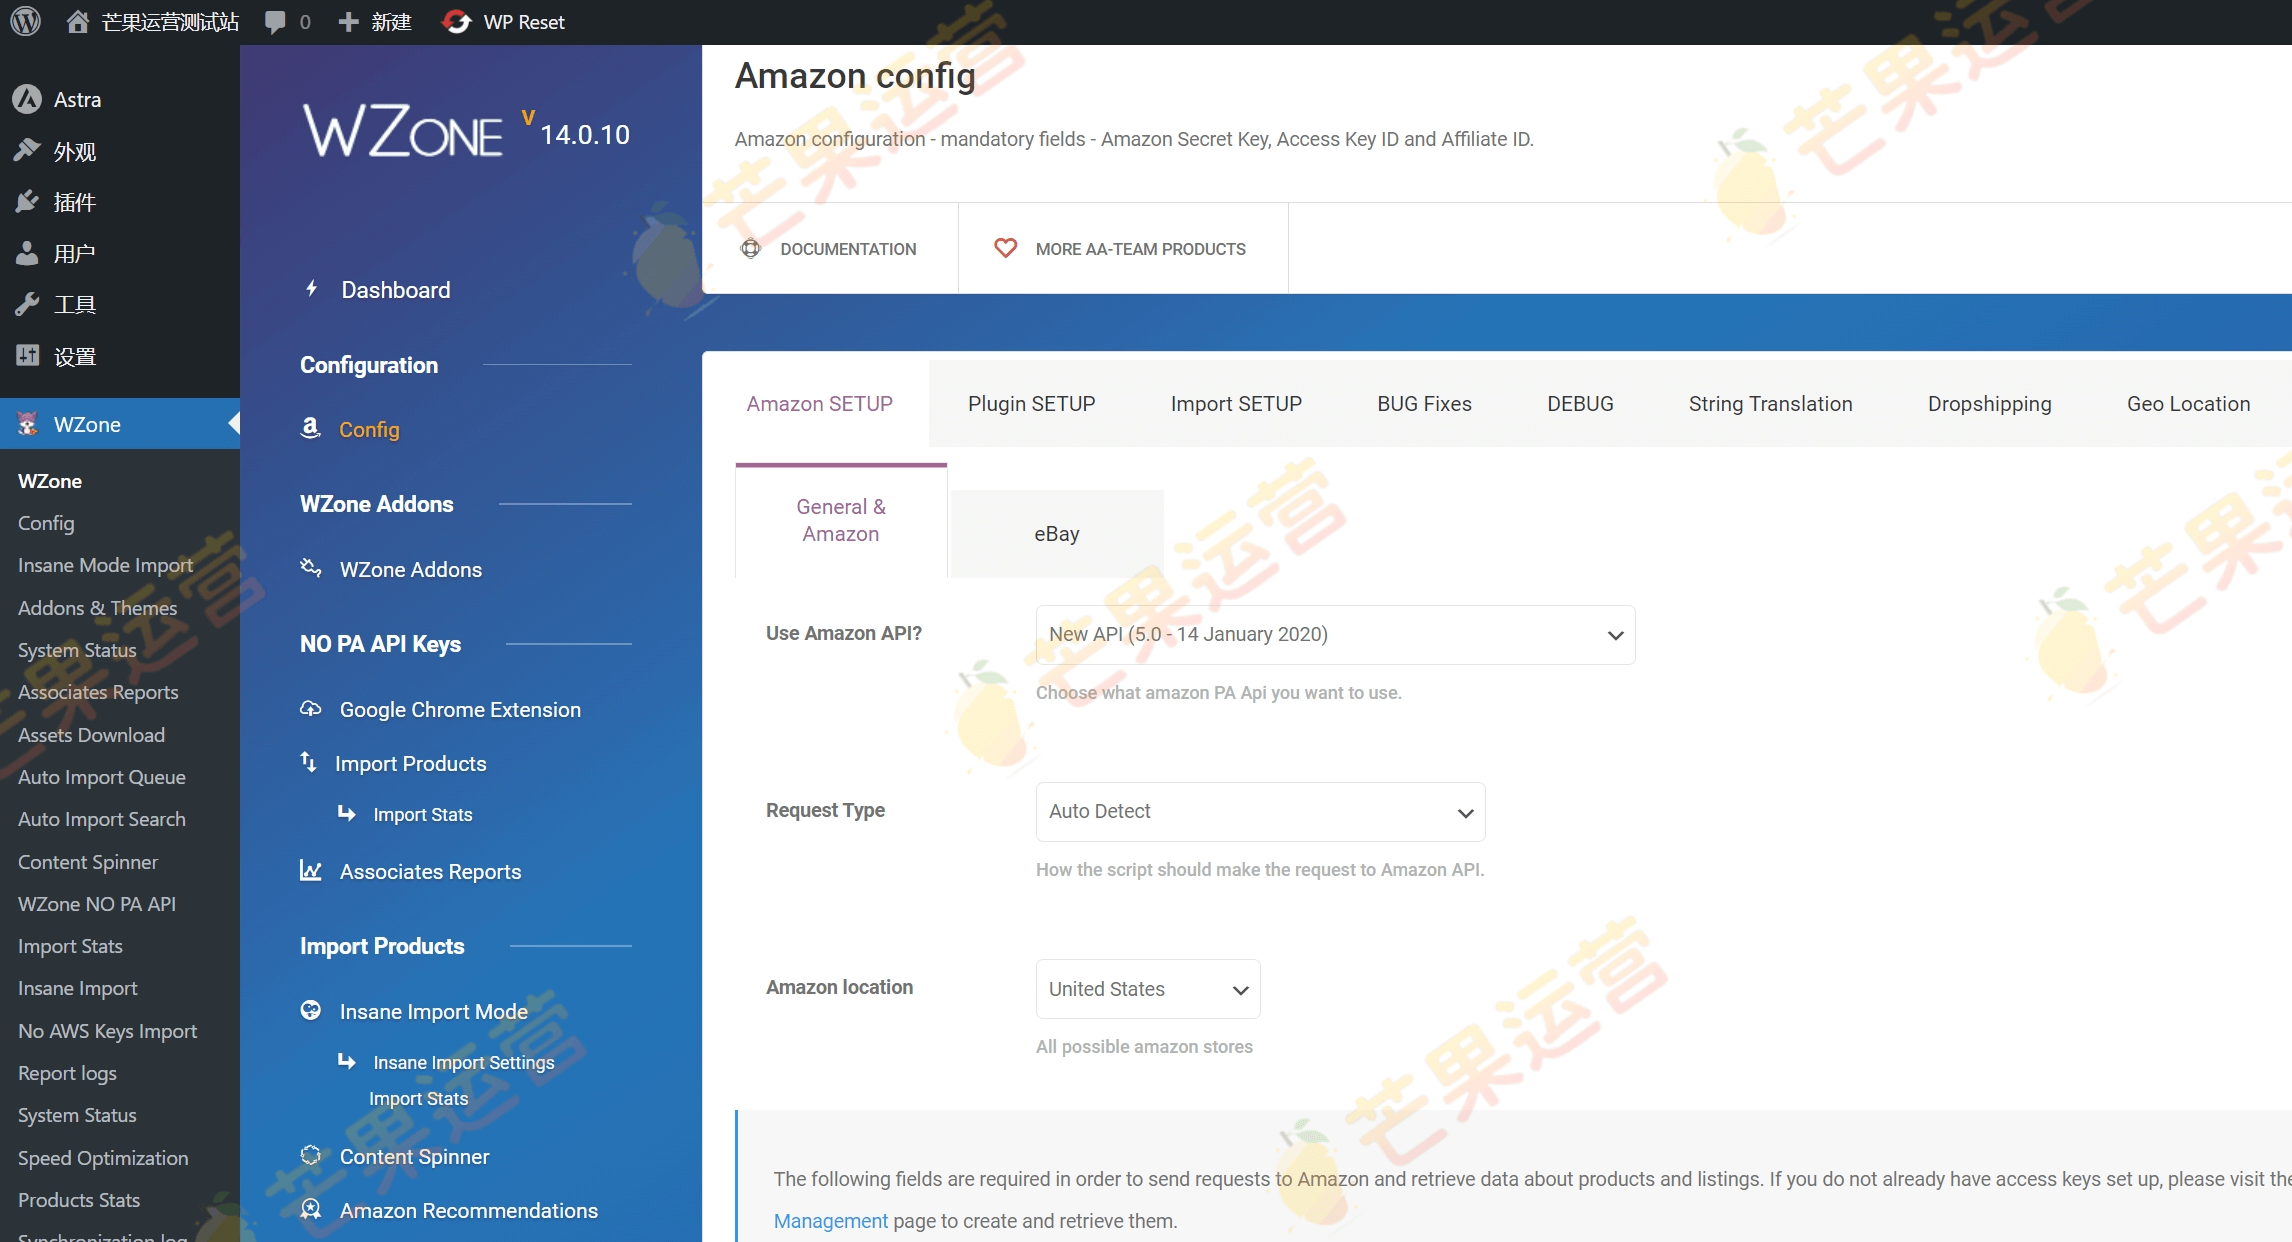Click the wrench icon next to 工具

point(28,303)
